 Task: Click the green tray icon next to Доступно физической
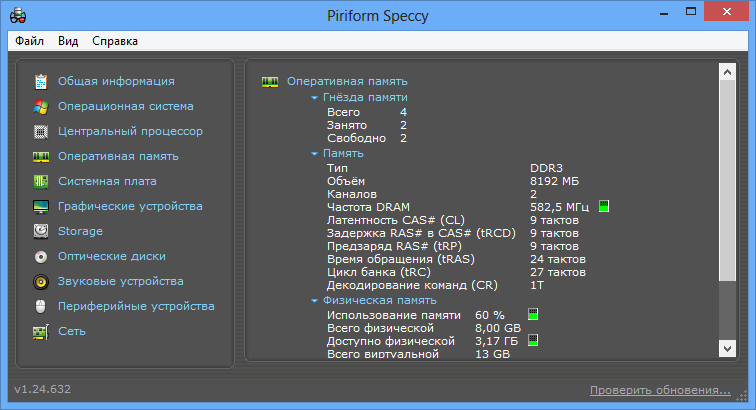coord(533,340)
